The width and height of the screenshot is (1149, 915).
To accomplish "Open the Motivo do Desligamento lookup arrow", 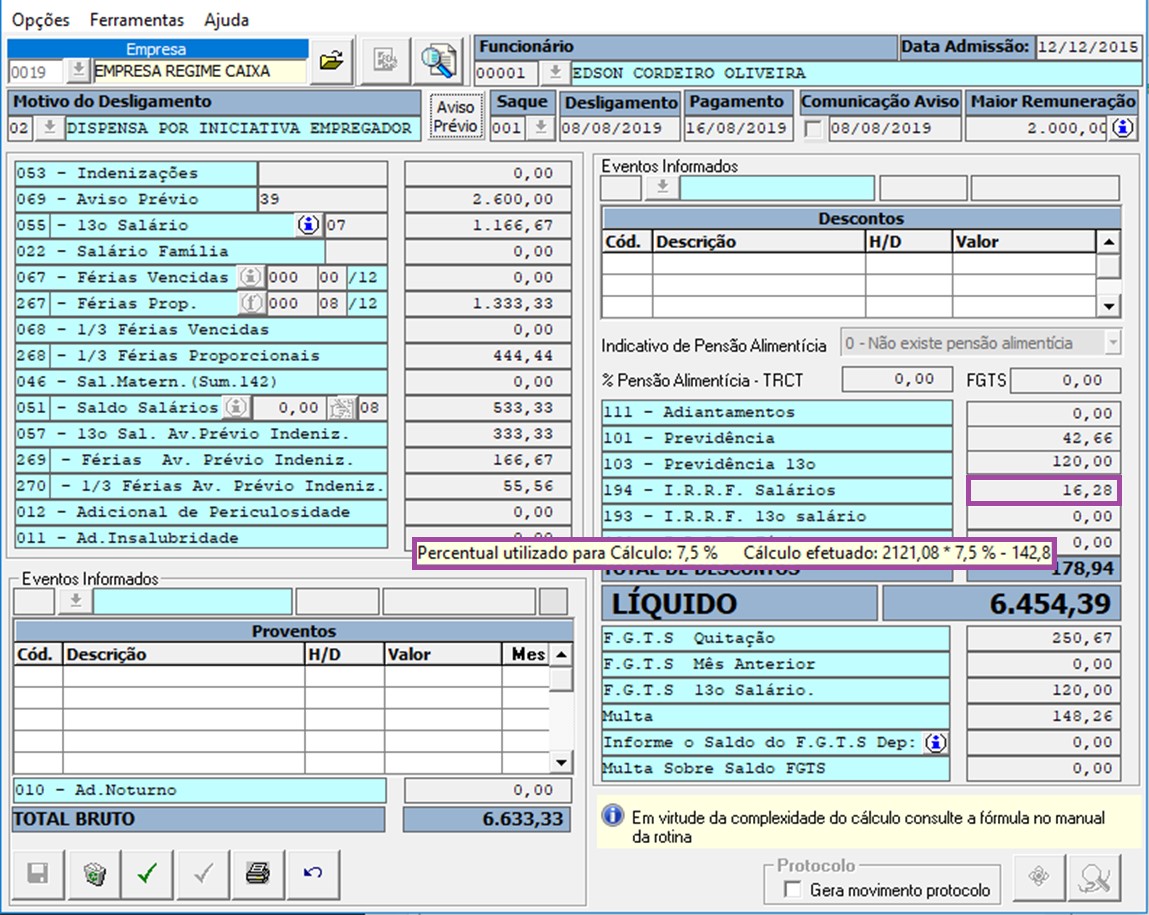I will click(x=49, y=128).
